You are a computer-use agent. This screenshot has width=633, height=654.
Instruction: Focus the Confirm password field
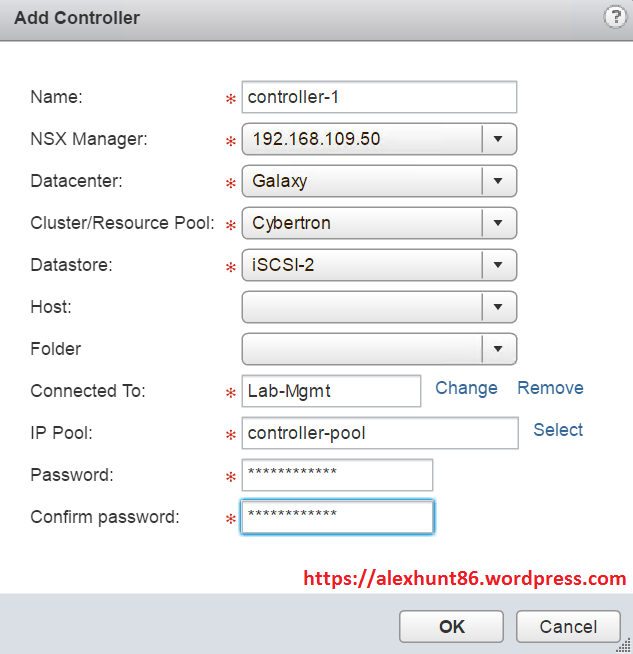(337, 517)
